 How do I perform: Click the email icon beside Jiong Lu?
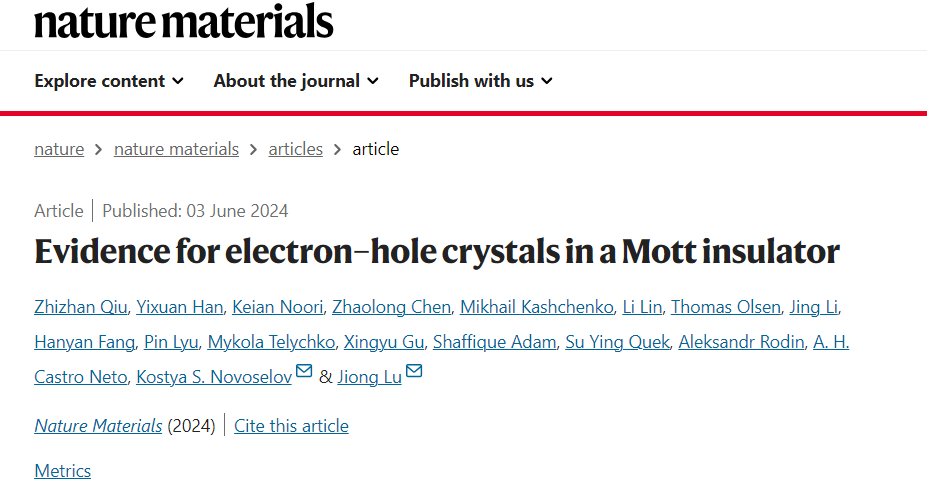tap(414, 371)
